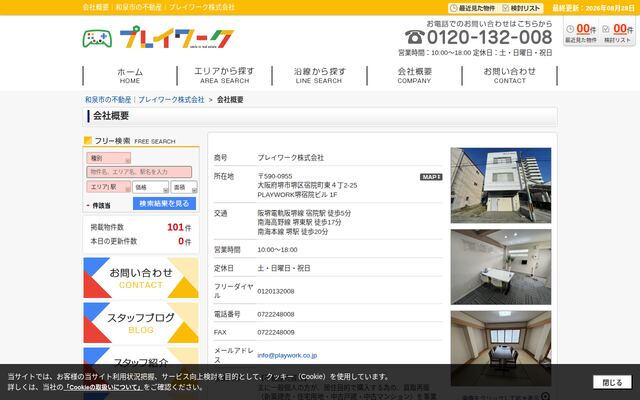The width and height of the screenshot is (640, 400).
Task: Close cookie notice with 閉じる button
Action: [612, 382]
